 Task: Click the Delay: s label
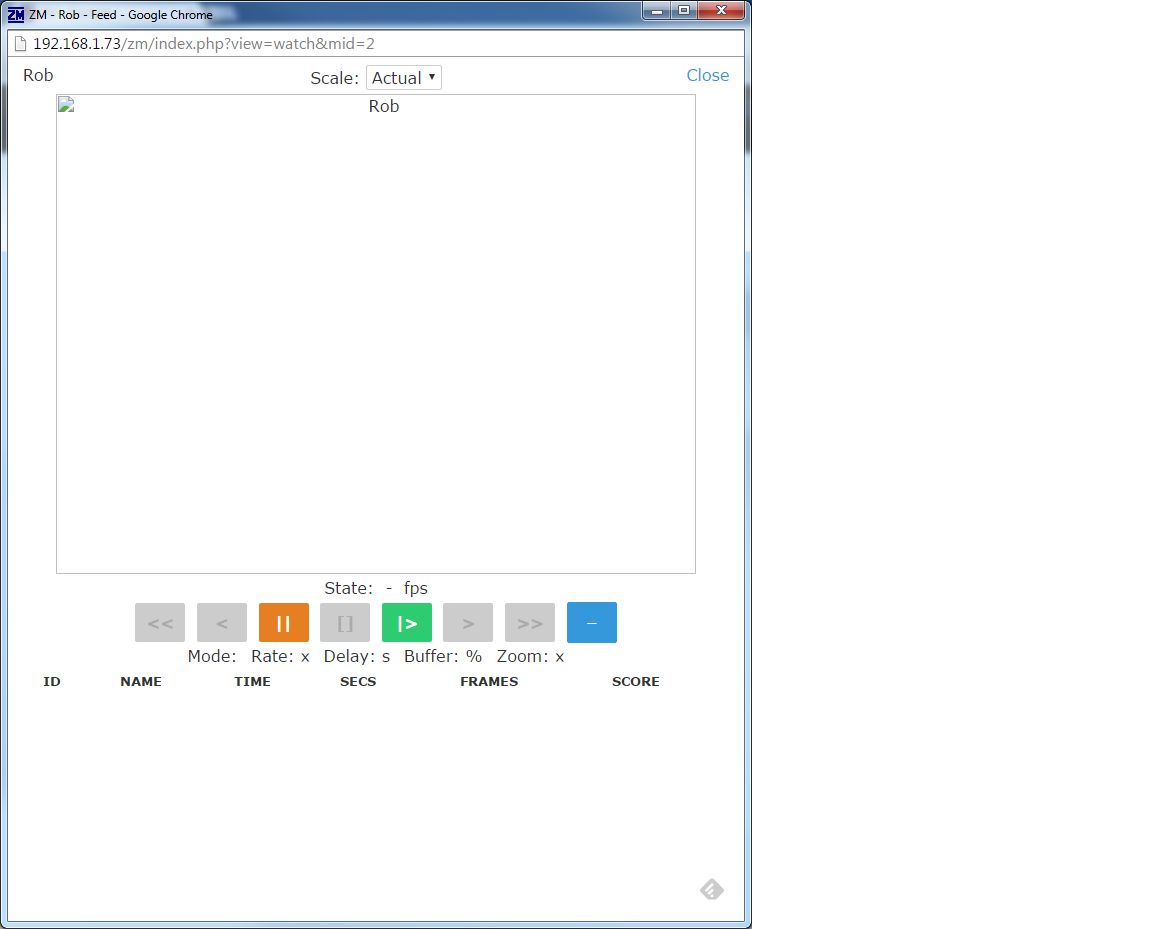(357, 656)
